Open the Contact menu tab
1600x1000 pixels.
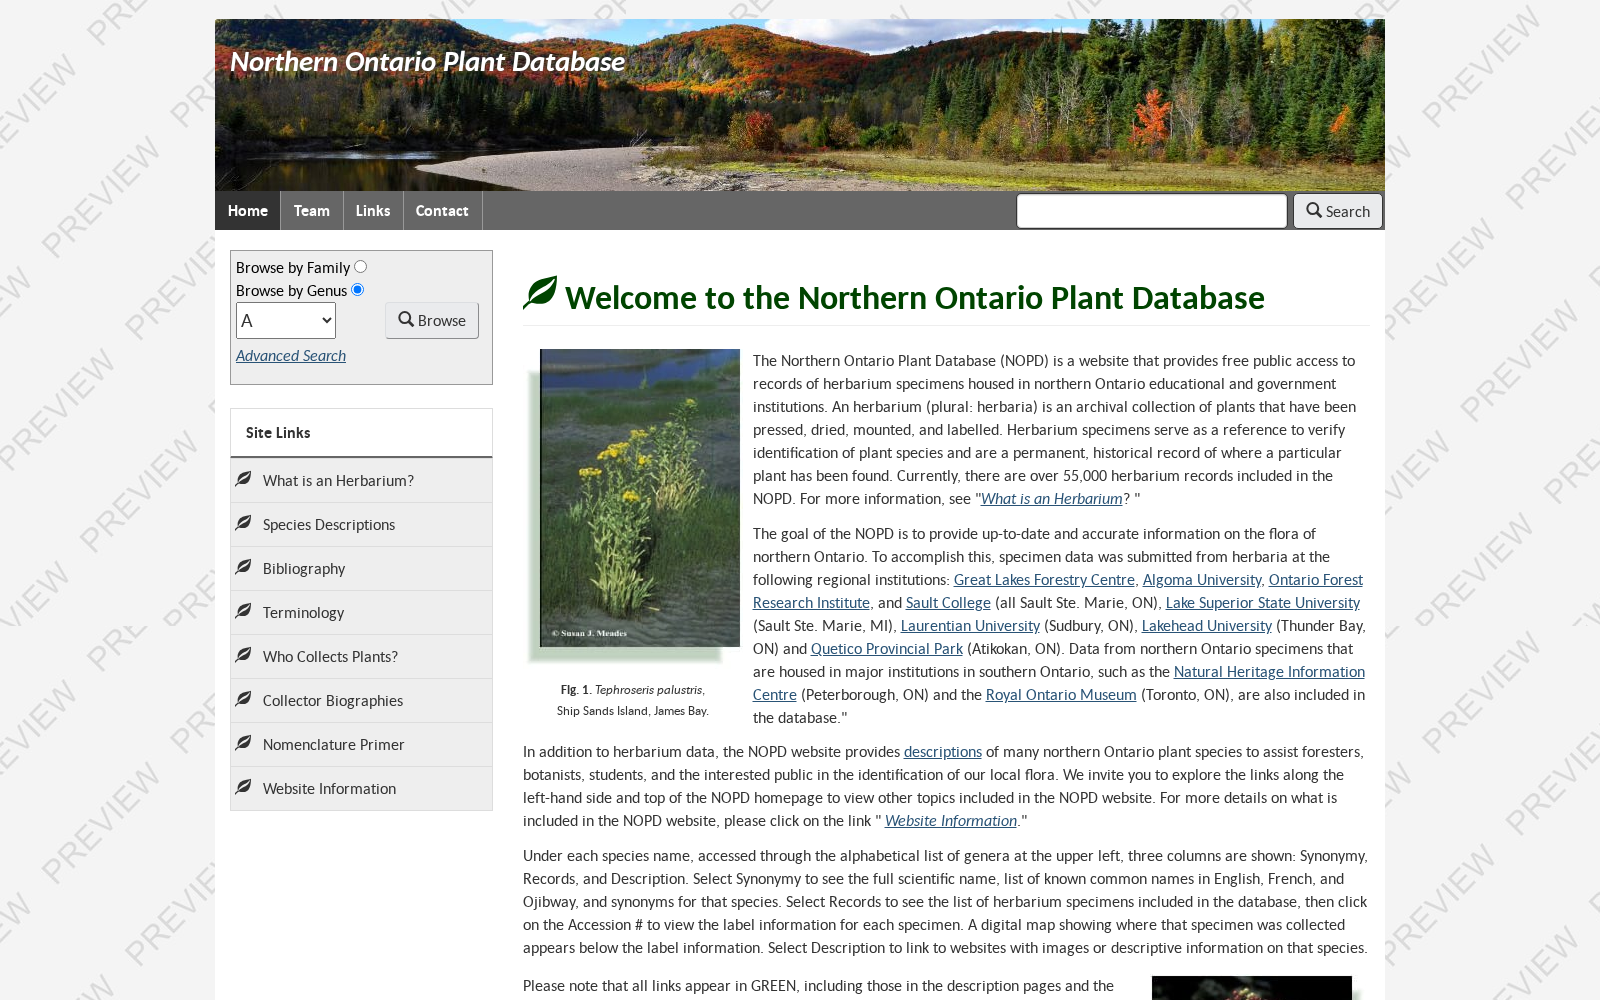442,211
